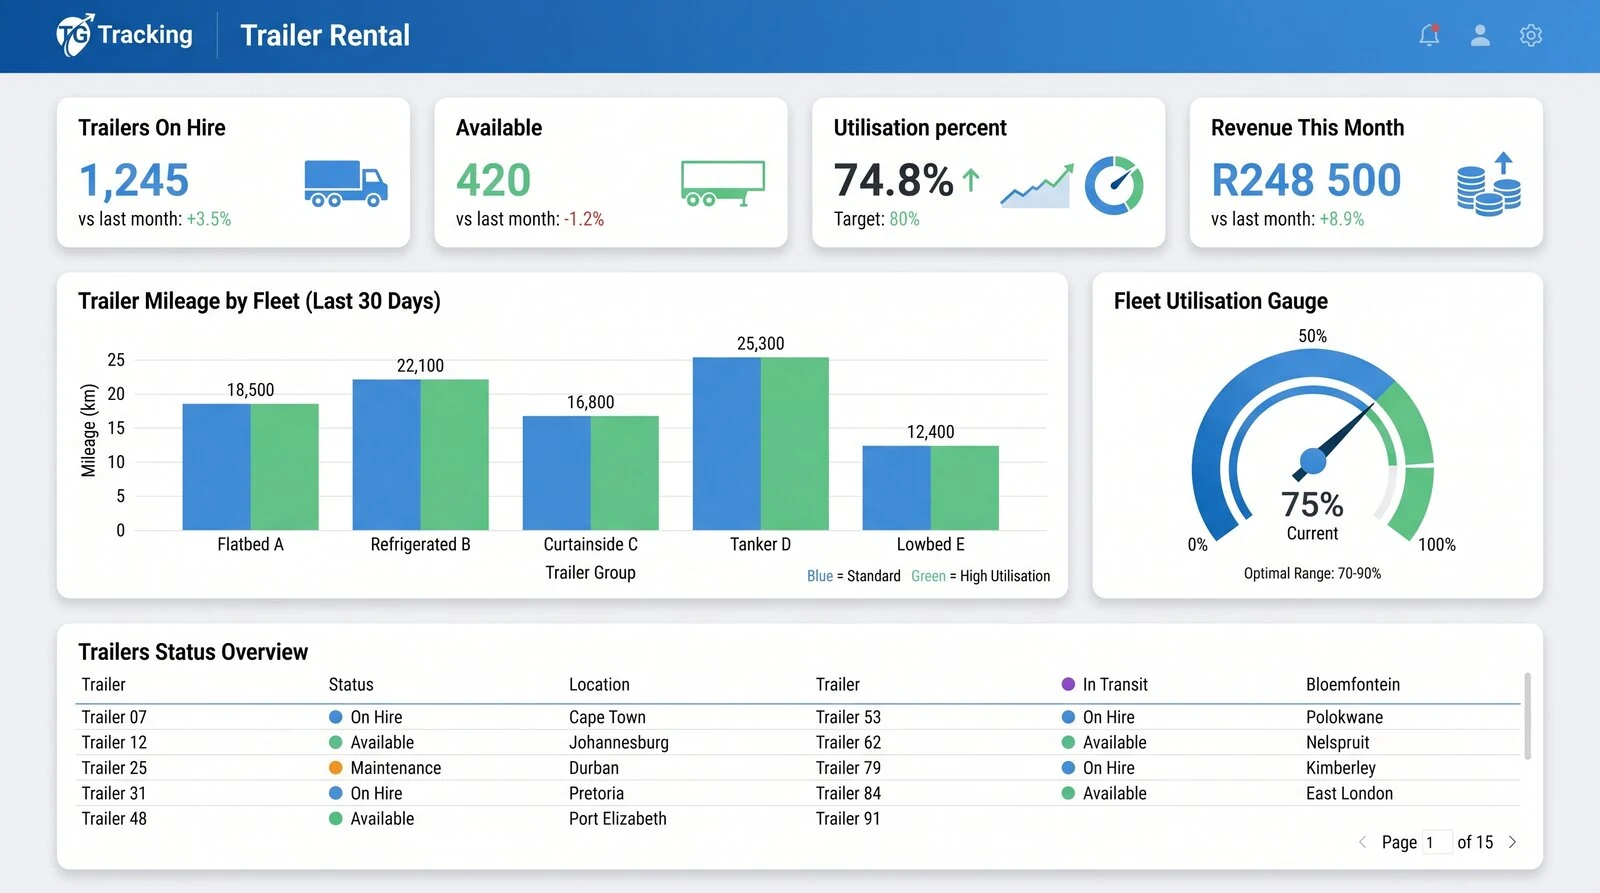Select the Lowbed E green bar

point(964,488)
